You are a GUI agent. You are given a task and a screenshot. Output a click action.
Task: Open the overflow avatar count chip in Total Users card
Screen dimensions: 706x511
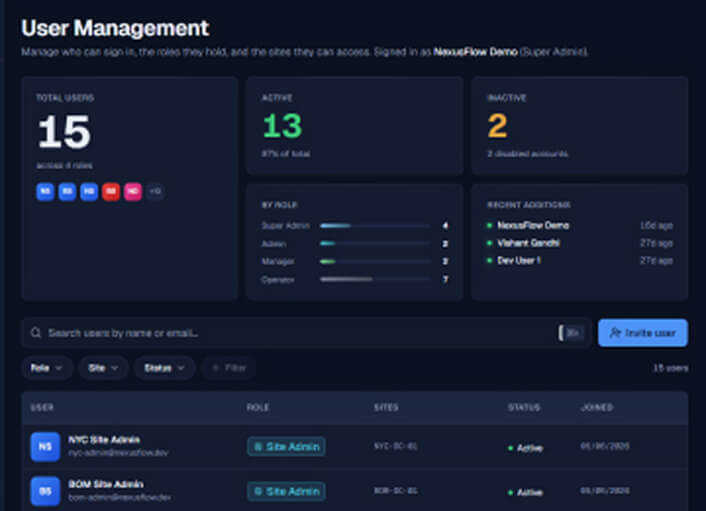155,191
